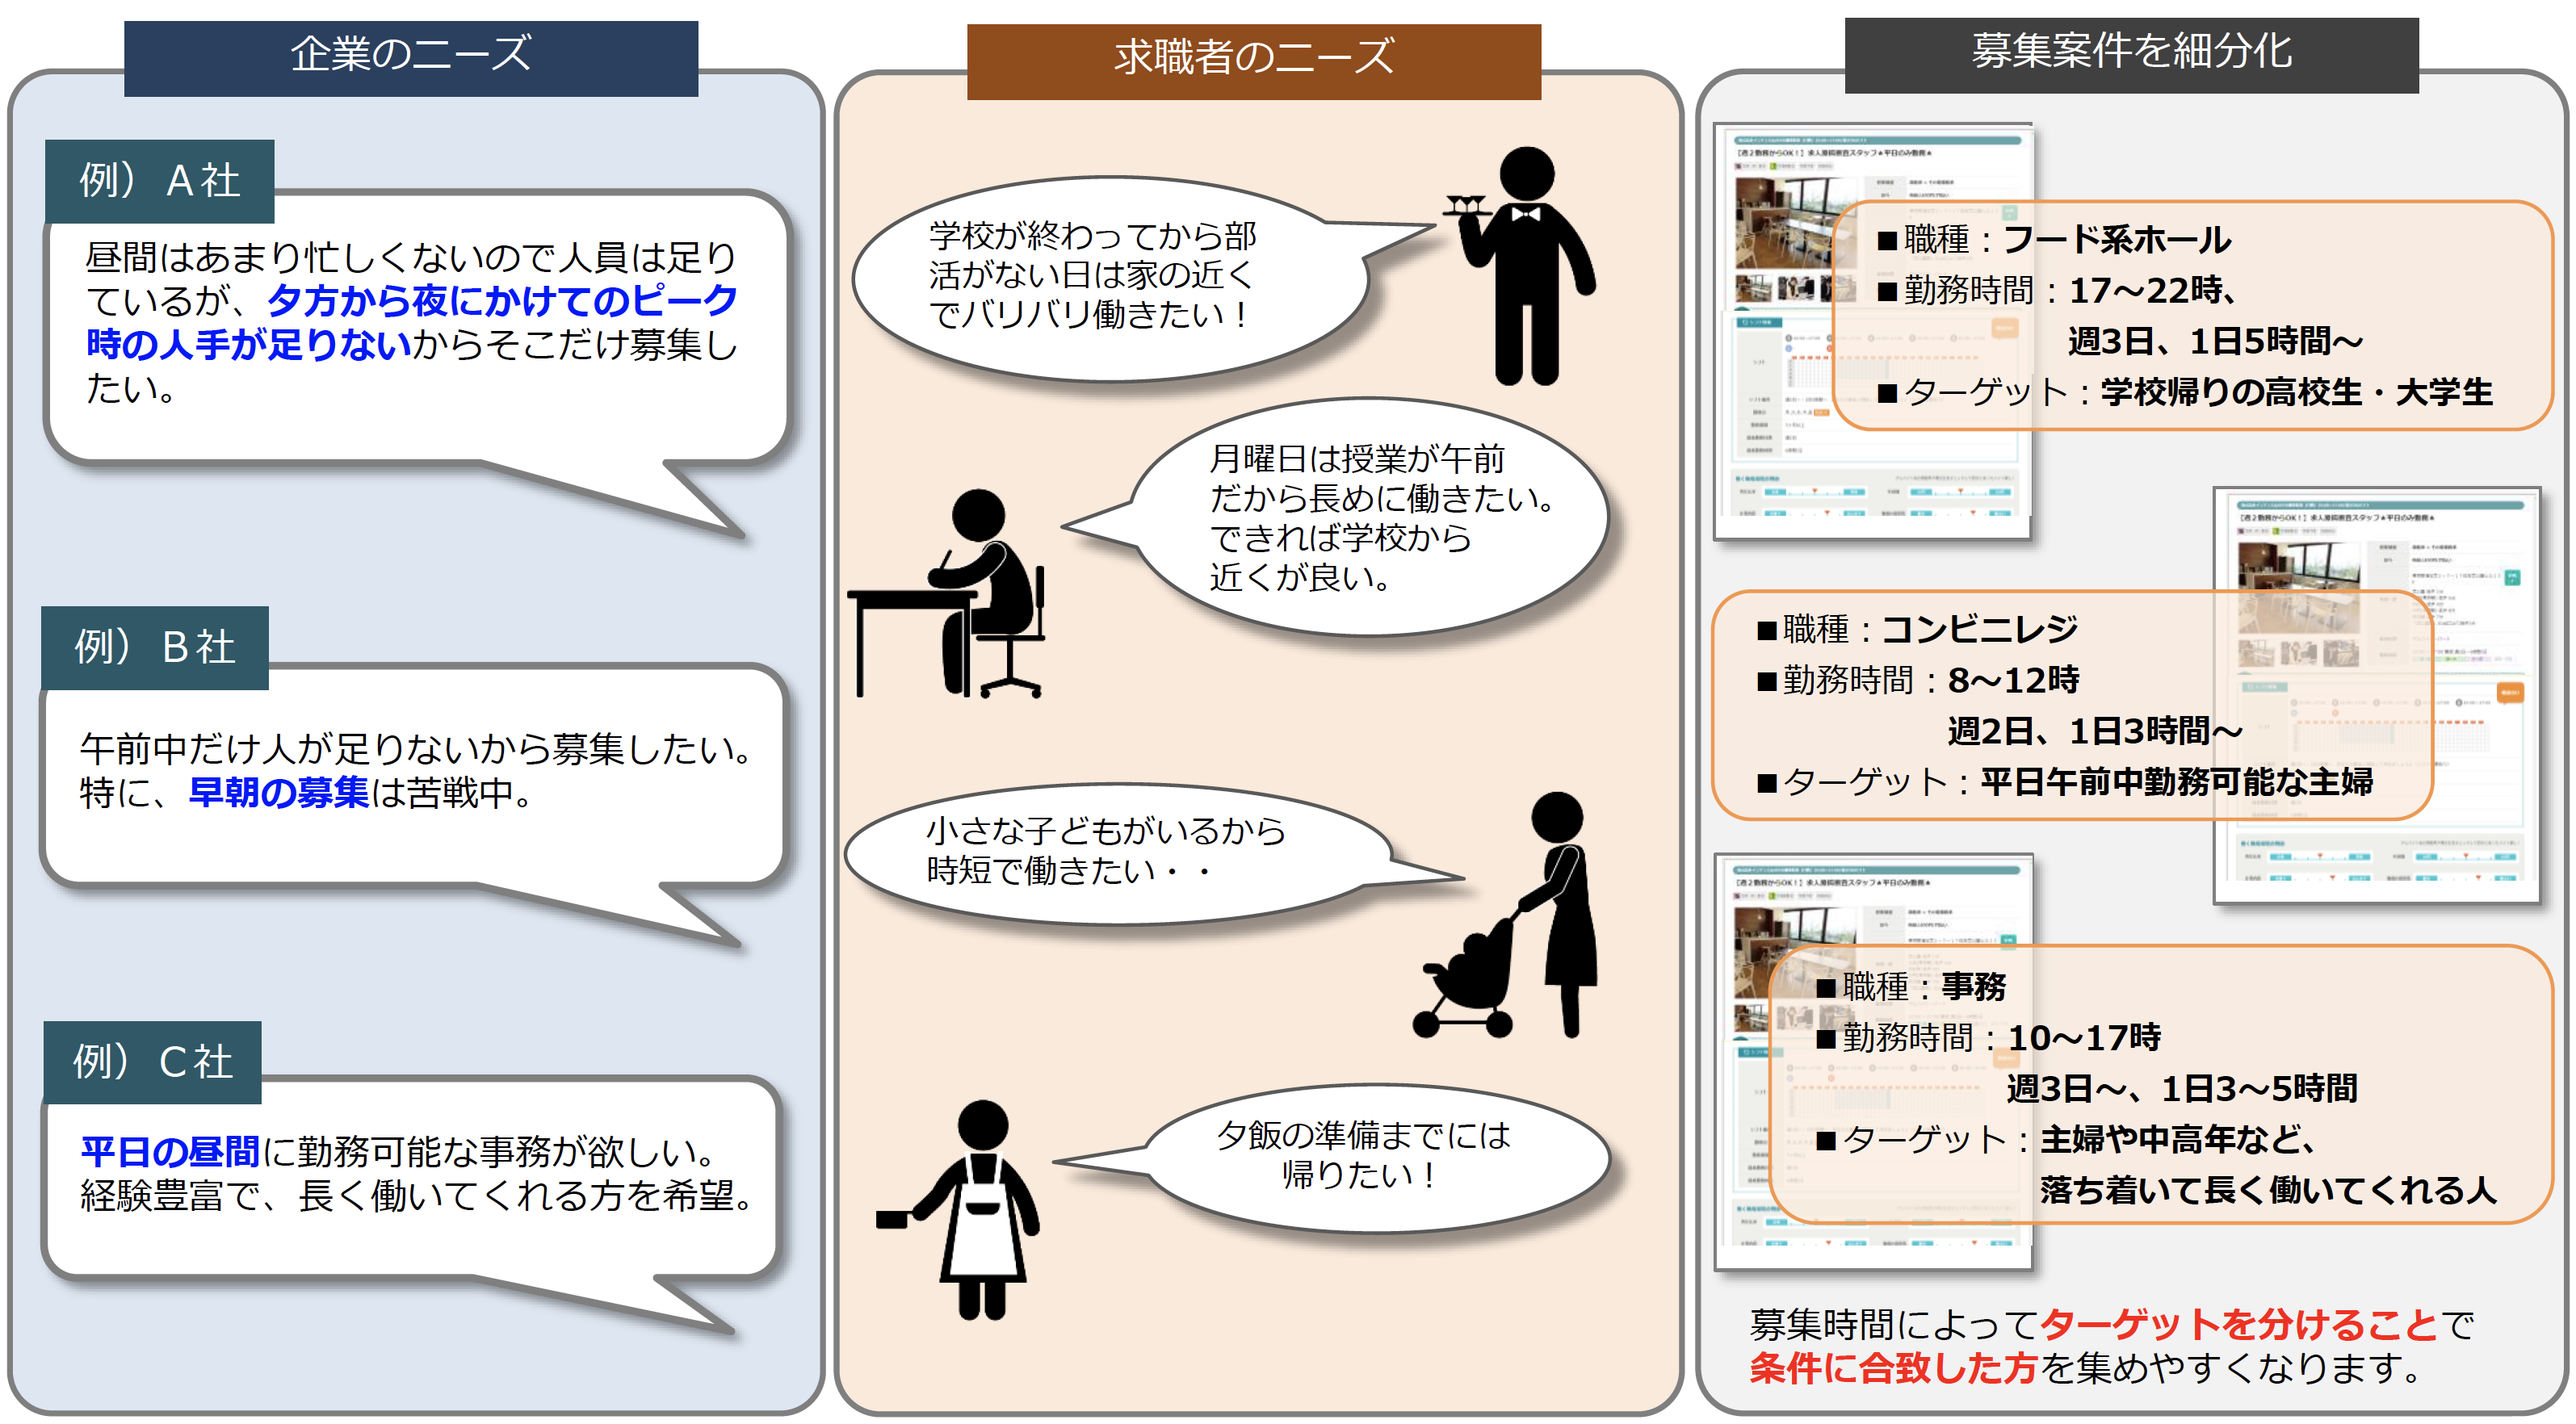Click 落ち着いて長く働いてくれる人 text
This screenshot has width=2576, height=1424.
click(2268, 1191)
